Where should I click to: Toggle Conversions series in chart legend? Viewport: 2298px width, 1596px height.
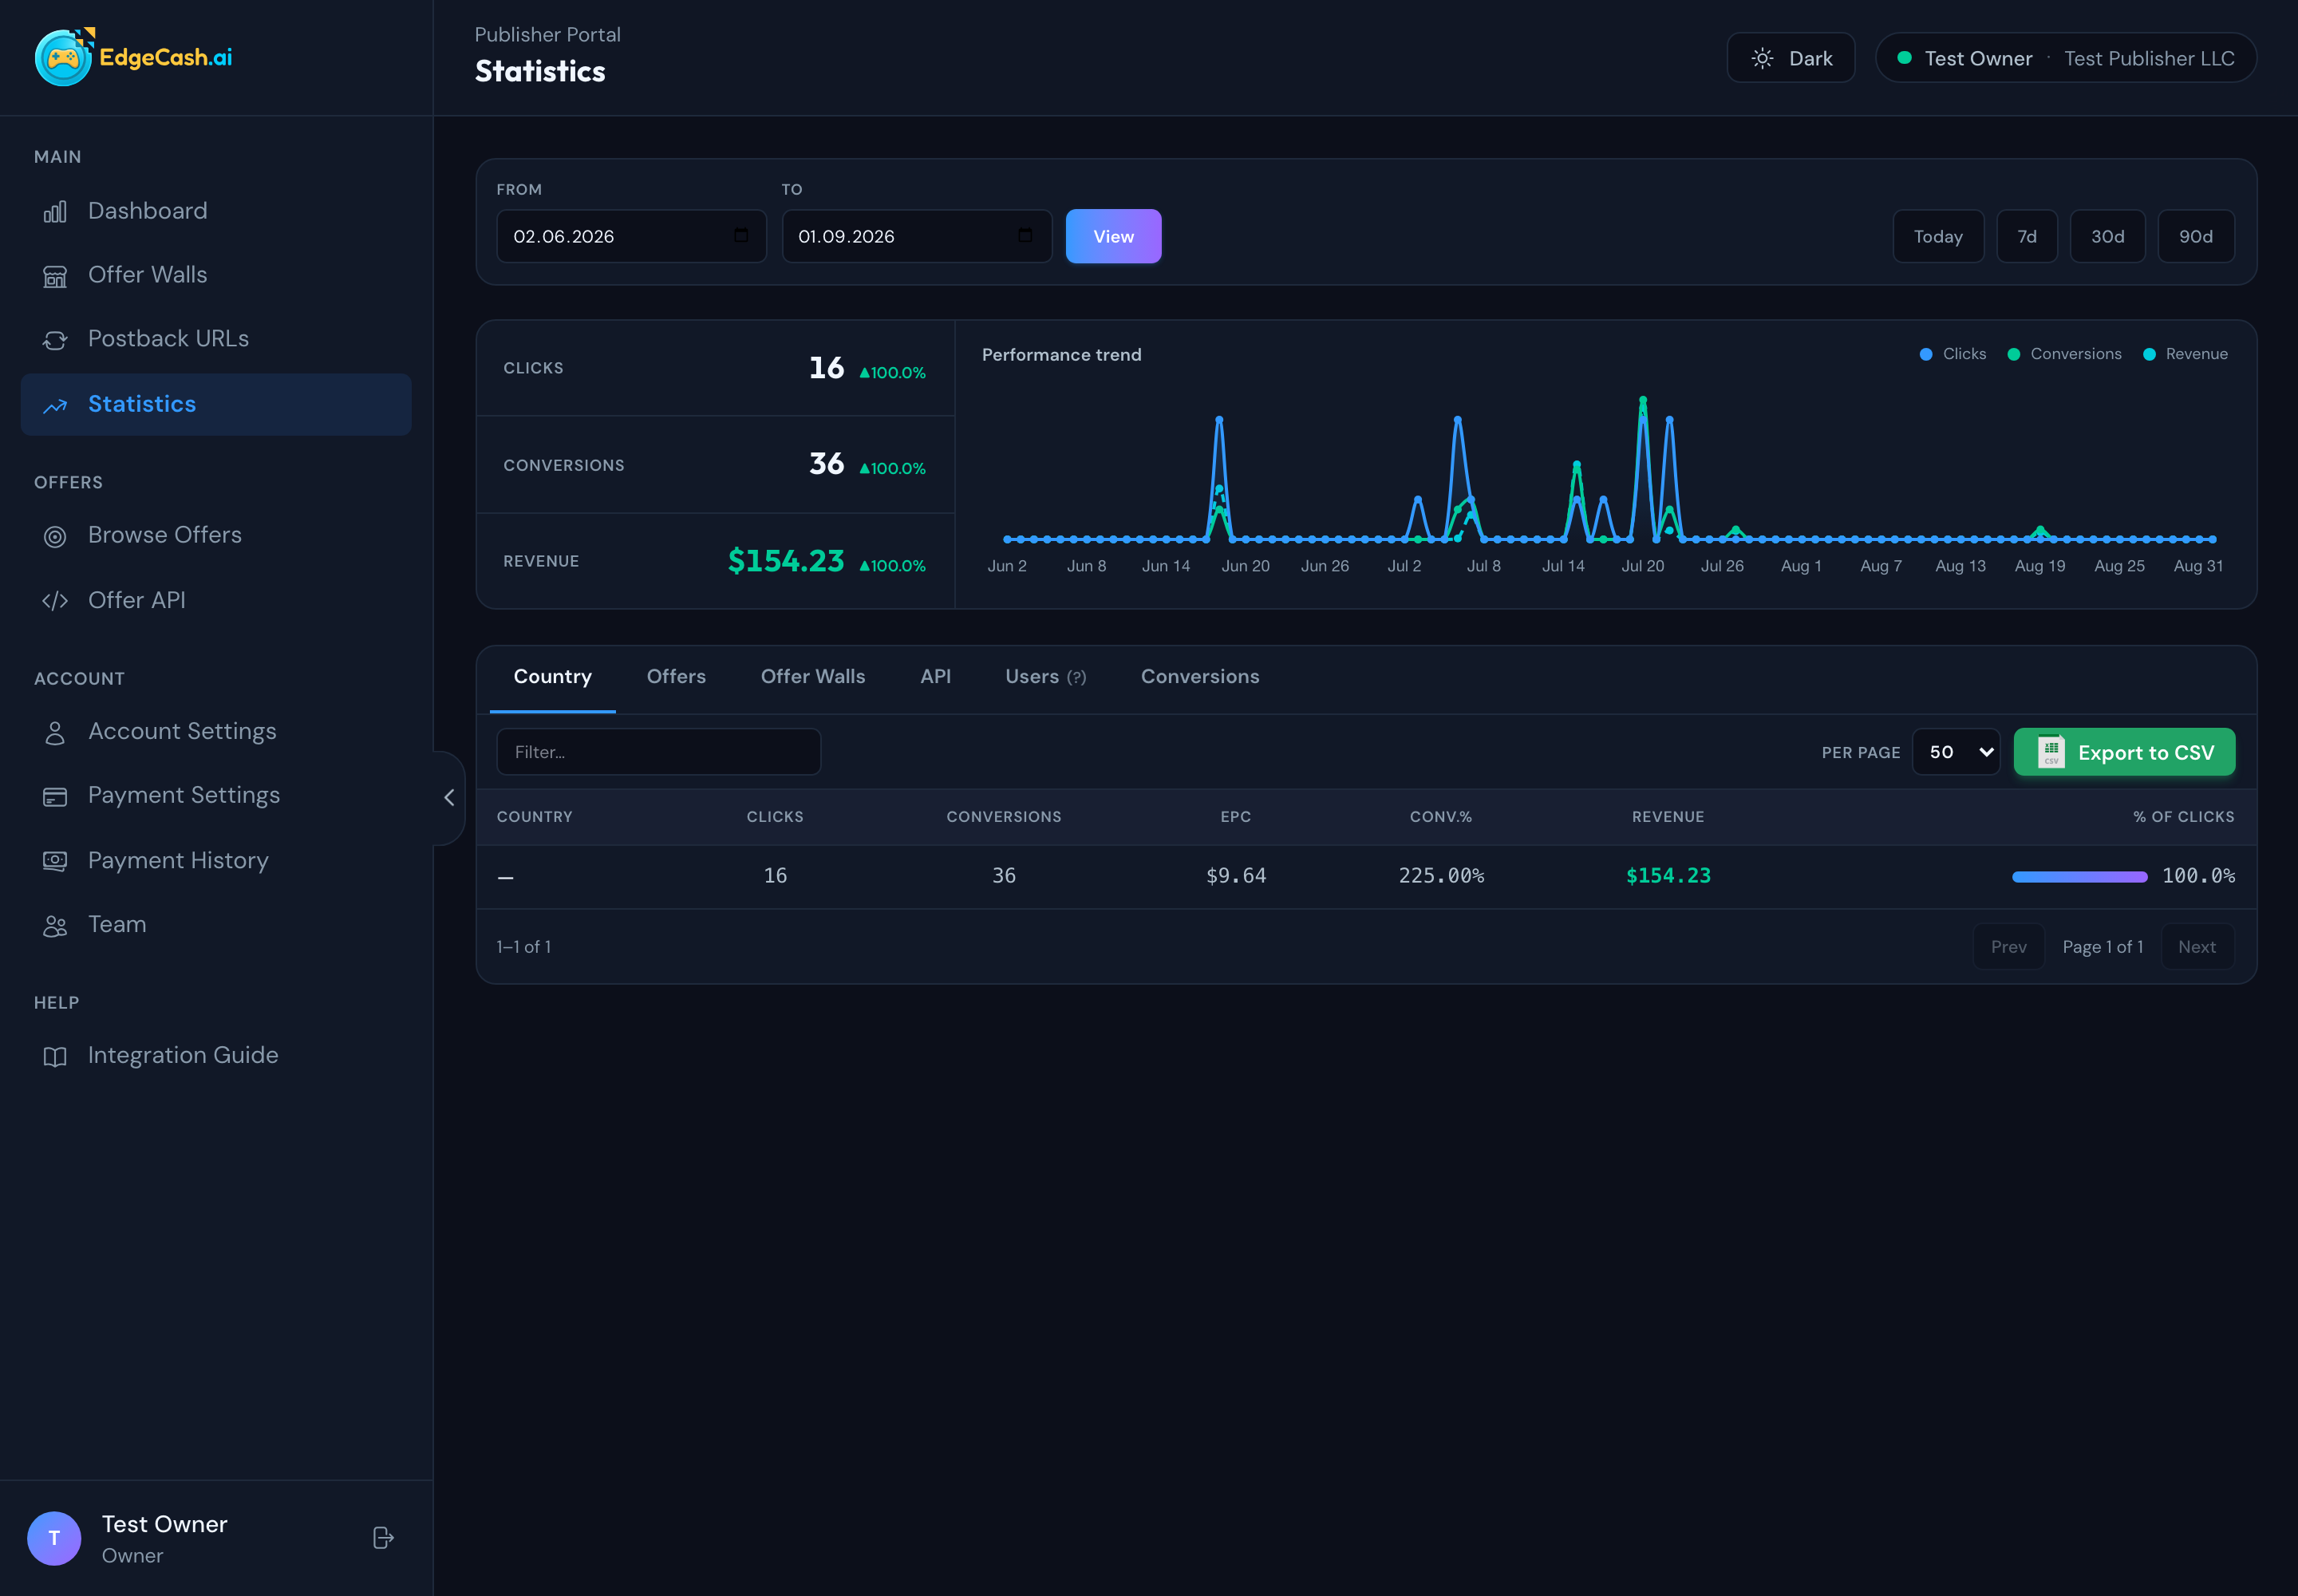[x=2064, y=354]
